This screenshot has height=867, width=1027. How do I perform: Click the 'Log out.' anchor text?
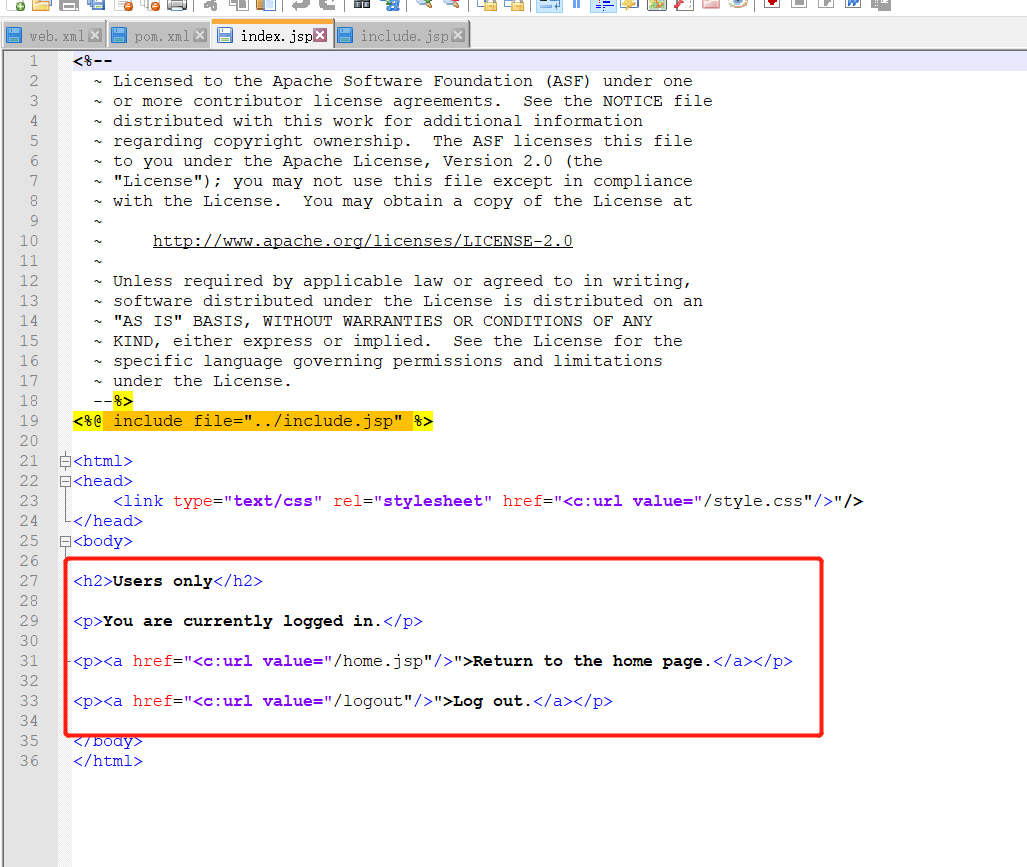(493, 701)
